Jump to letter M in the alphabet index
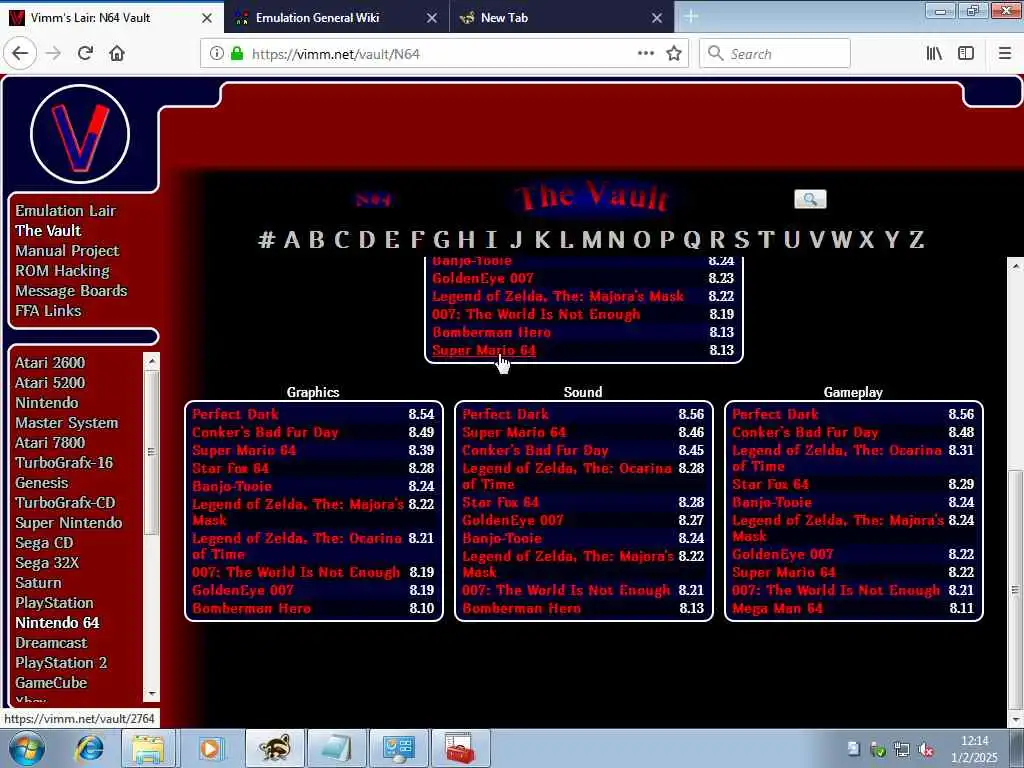The height and width of the screenshot is (768, 1024). tap(592, 240)
